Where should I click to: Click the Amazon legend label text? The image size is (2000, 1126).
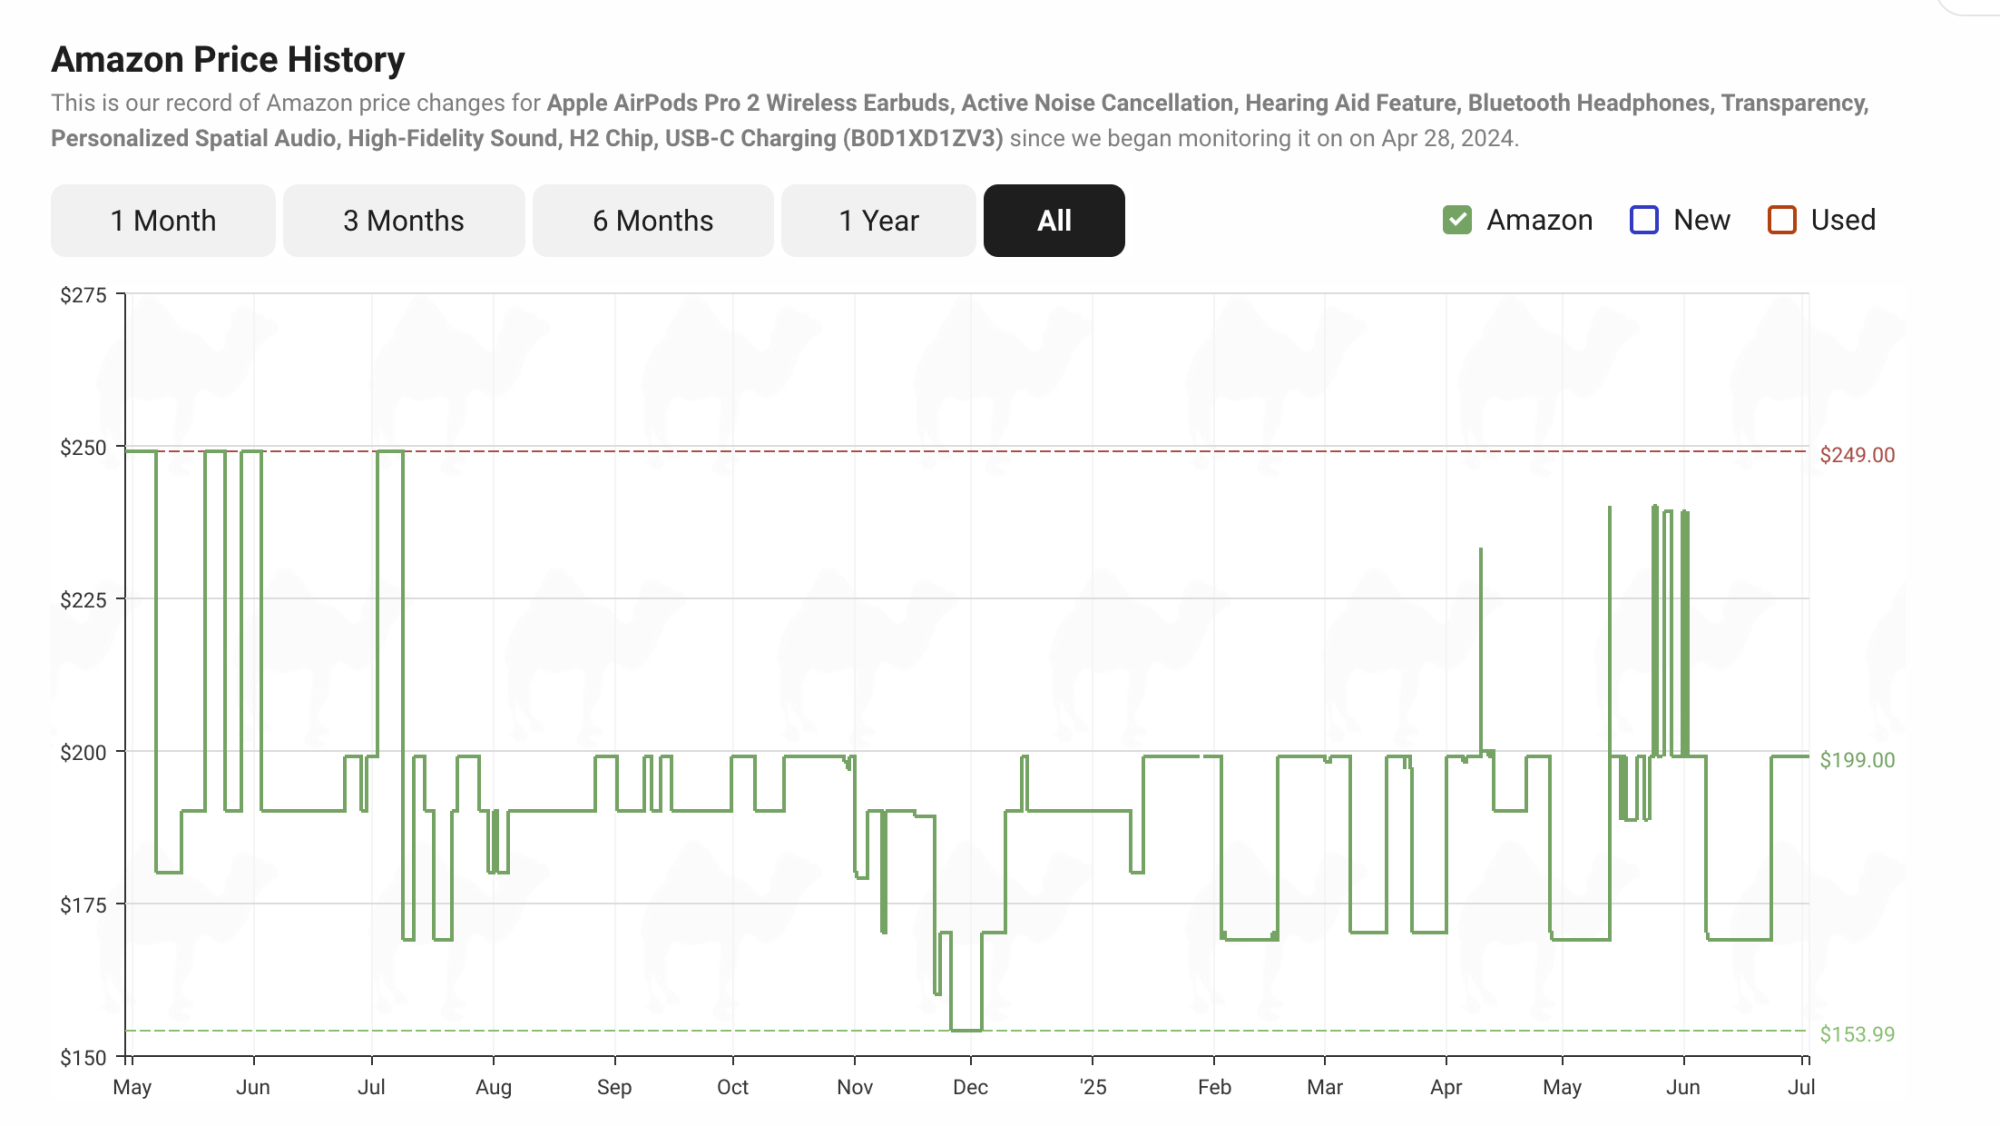tap(1539, 220)
